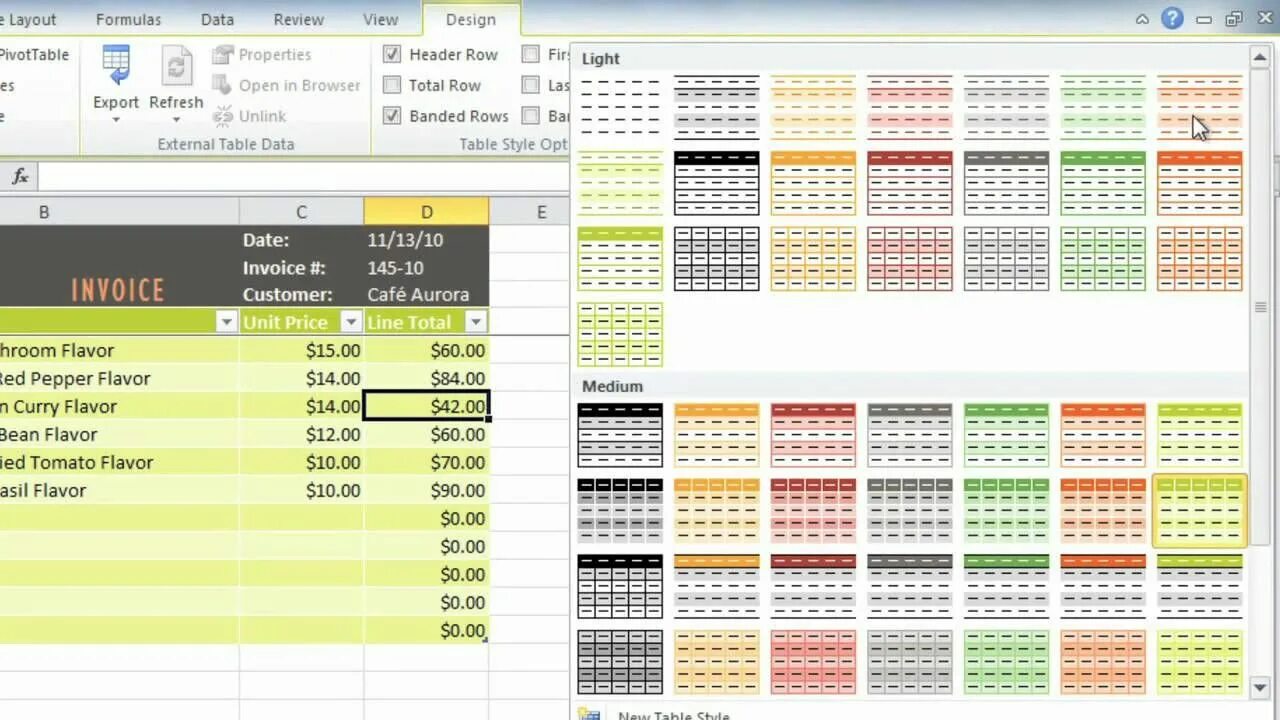Toggle the Header Row checkbox
This screenshot has width=1280, height=720.
(x=392, y=55)
